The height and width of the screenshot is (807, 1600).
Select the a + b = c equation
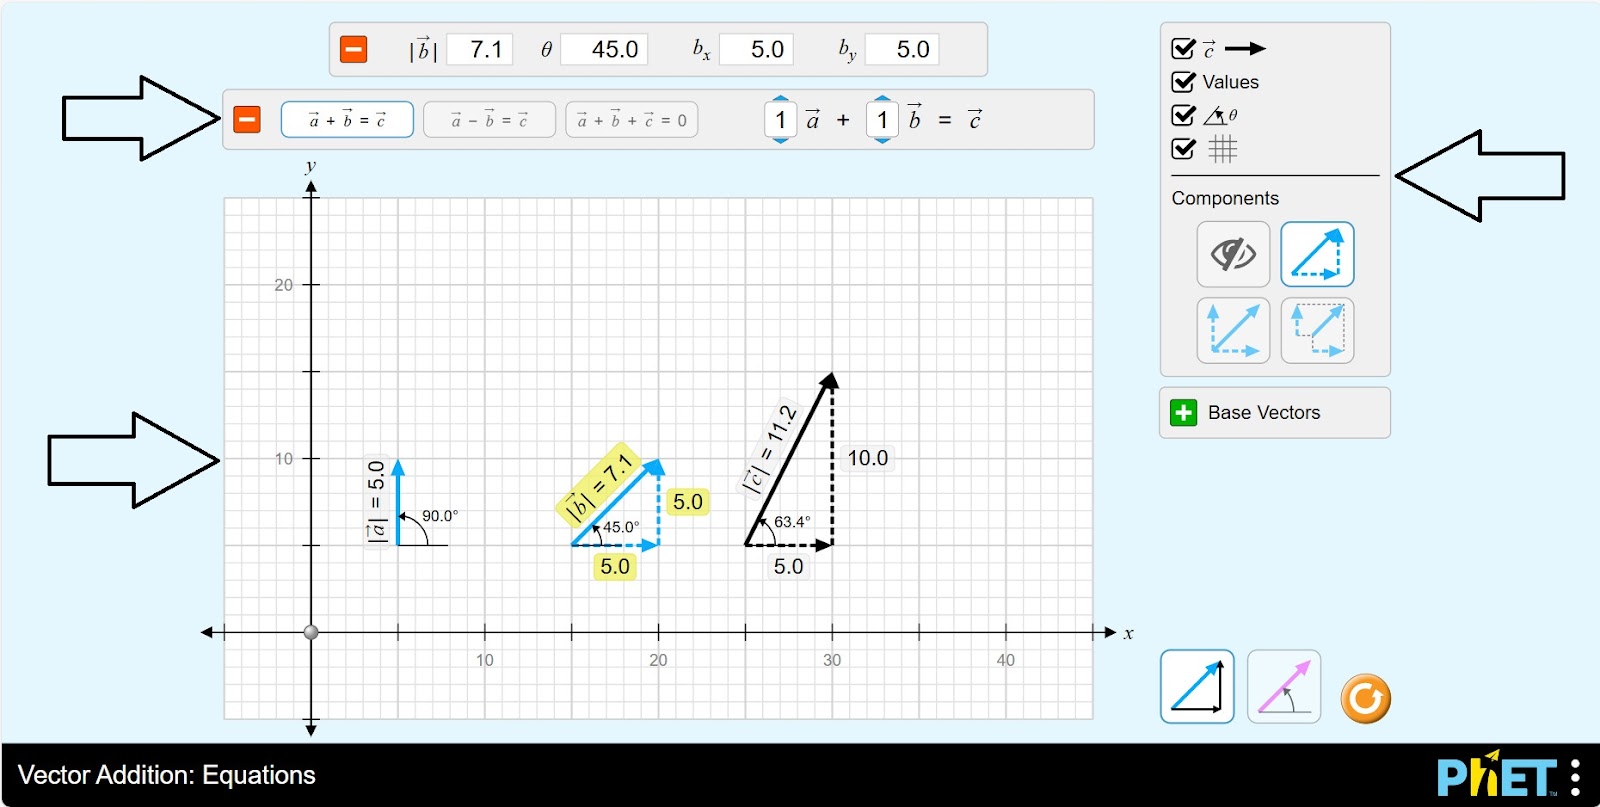coord(347,120)
